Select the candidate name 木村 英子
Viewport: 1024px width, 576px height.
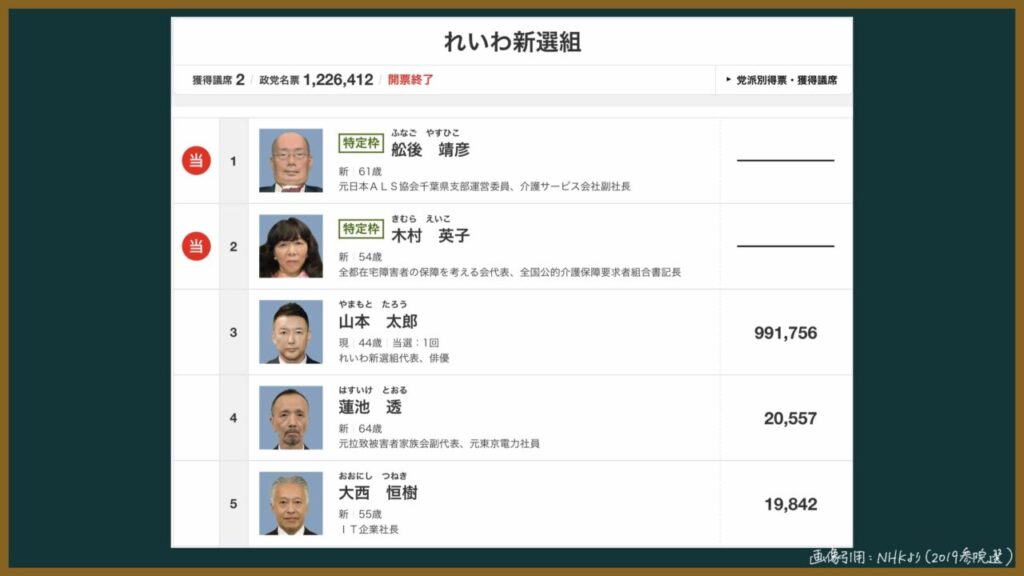coord(430,236)
